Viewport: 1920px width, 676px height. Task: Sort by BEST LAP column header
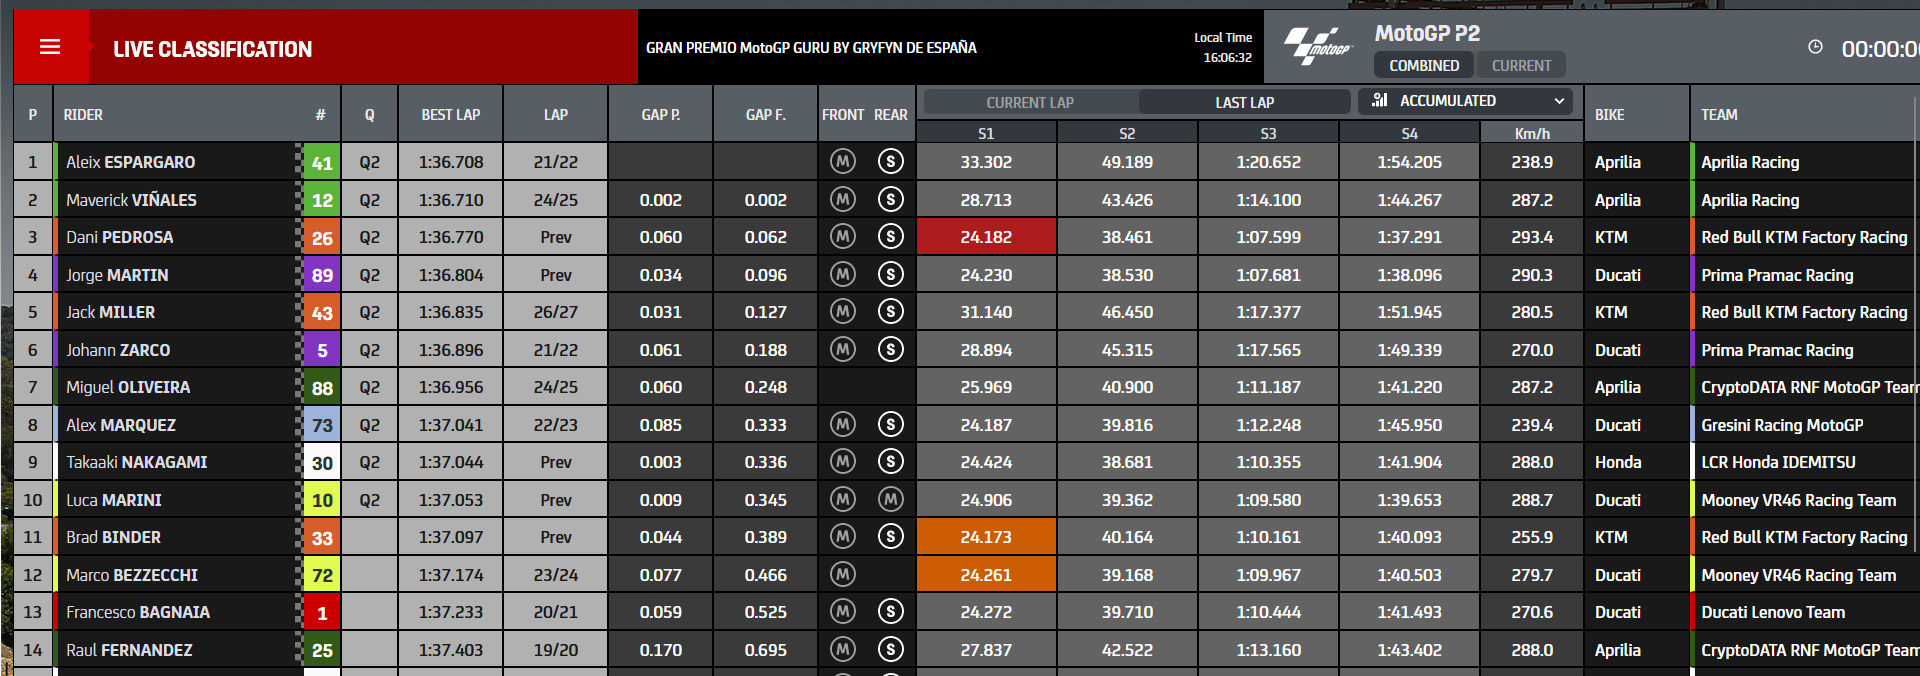(x=450, y=114)
